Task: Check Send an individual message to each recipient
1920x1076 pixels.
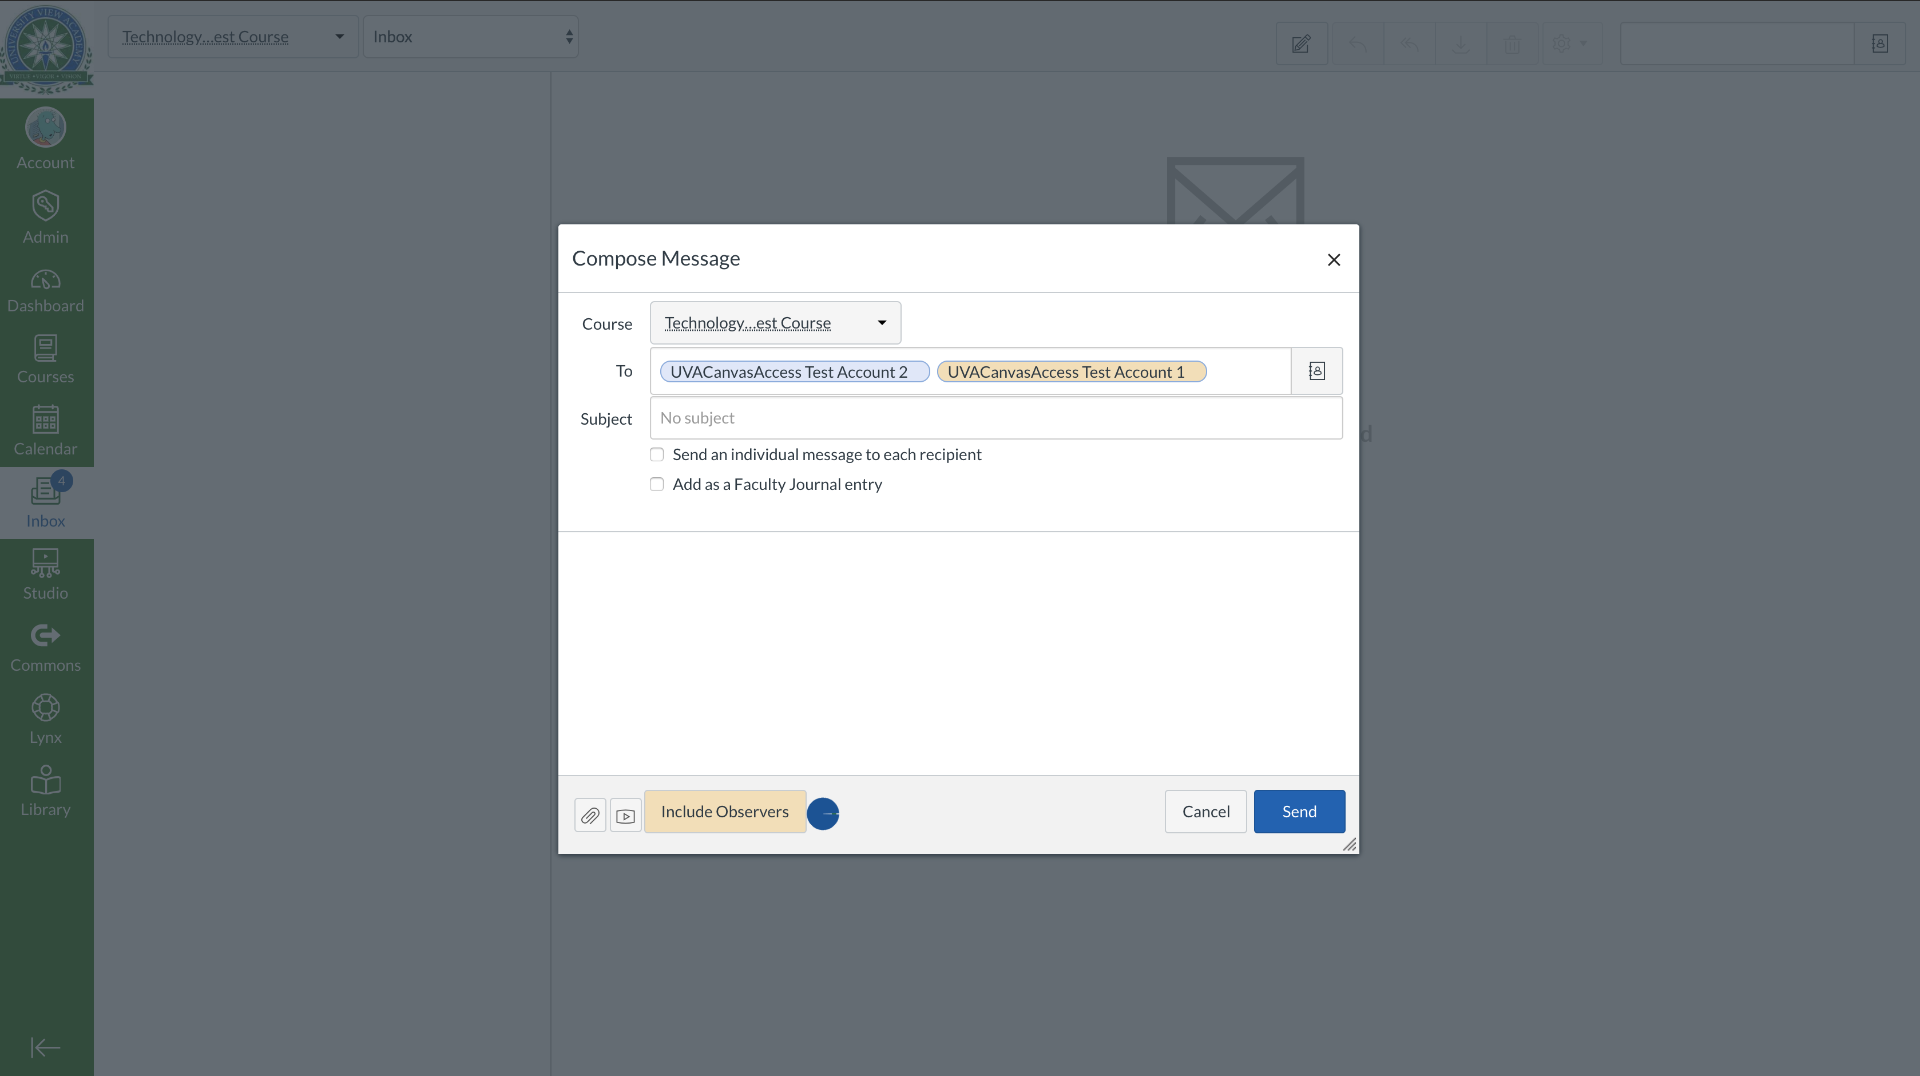Action: click(x=657, y=455)
